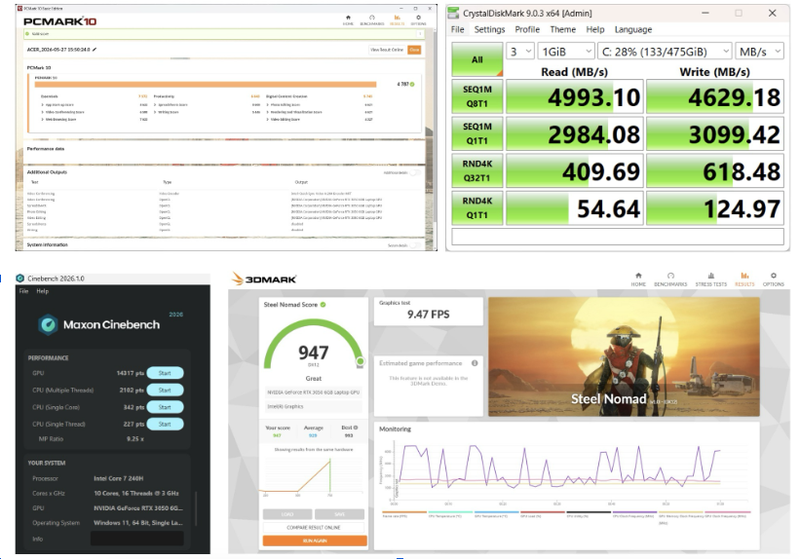Click the All button in CrystalDiskMark
This screenshot has height=559, width=800.
click(477, 60)
